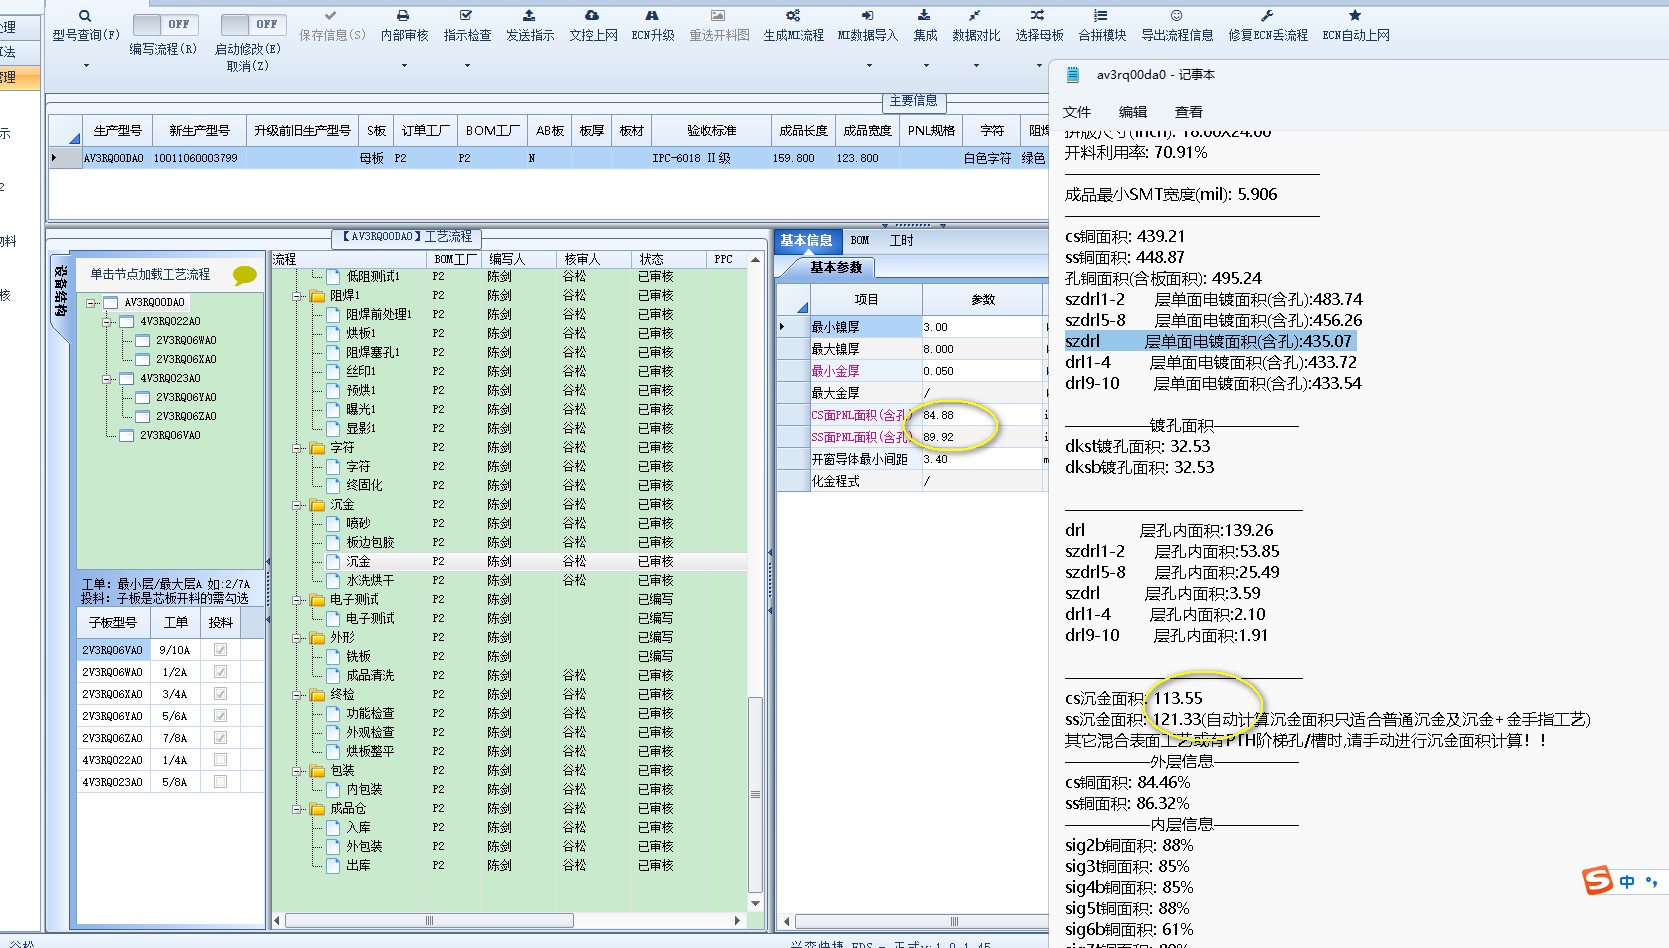Screen dimensions: 1669x948
Task: Click the ECN自动上网 star icon
Action: (x=1355, y=16)
